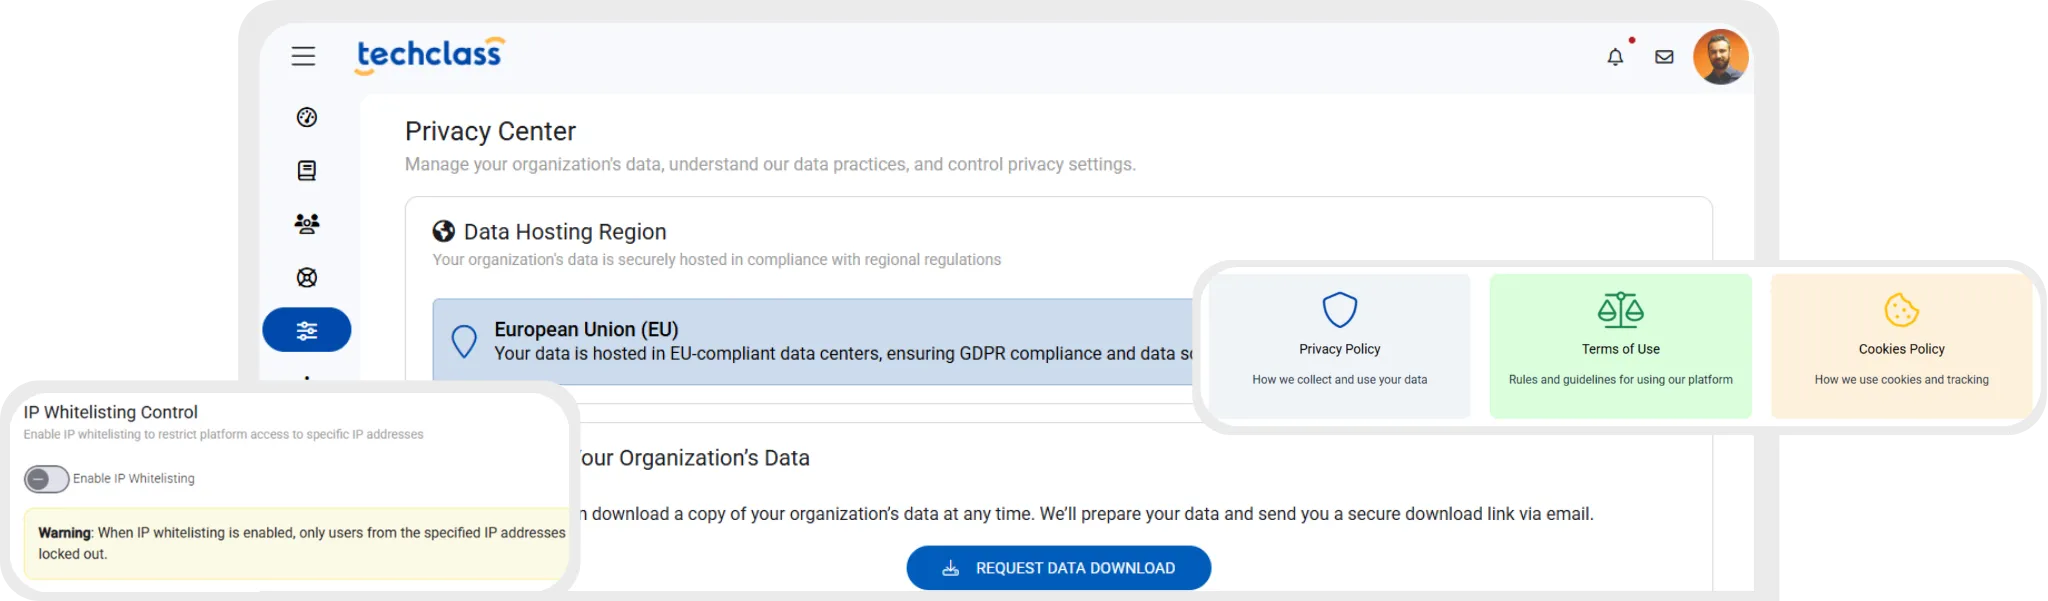The height and width of the screenshot is (601, 2048).
Task: Open the Privacy Policy card
Action: 1339,346
